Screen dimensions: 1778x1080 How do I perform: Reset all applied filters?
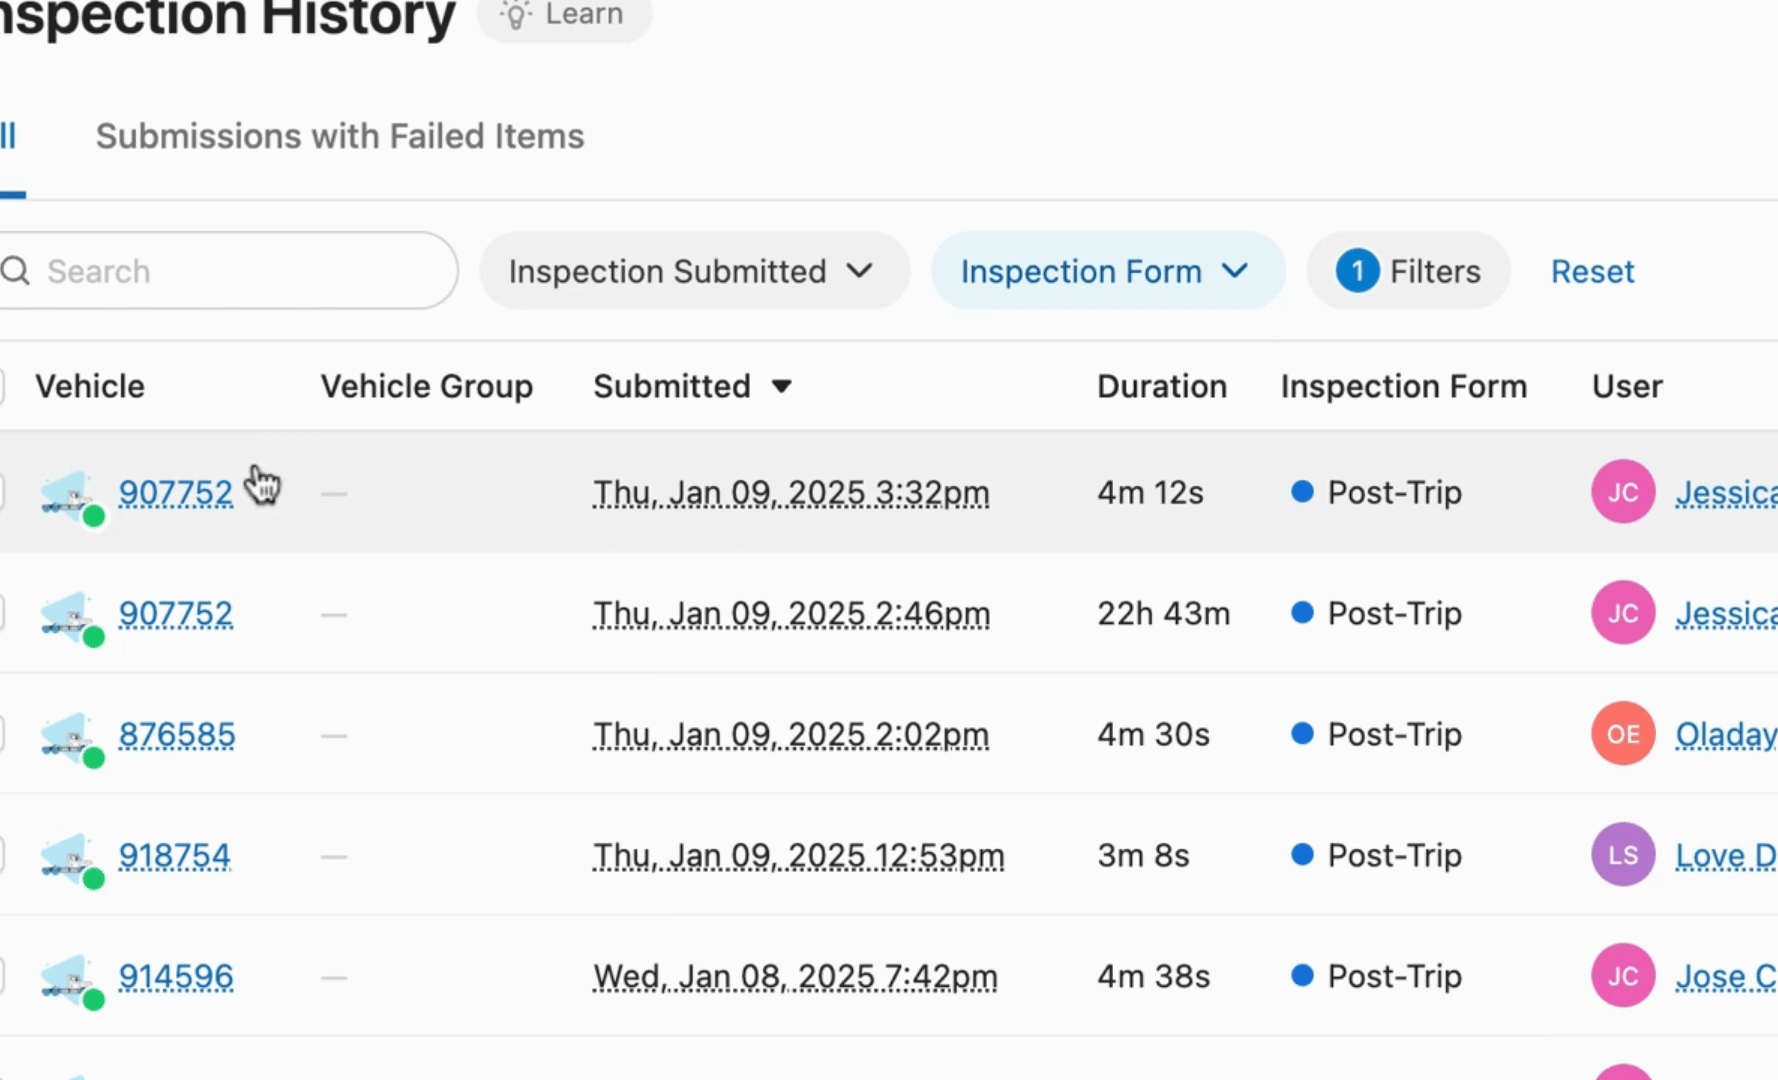(x=1592, y=271)
